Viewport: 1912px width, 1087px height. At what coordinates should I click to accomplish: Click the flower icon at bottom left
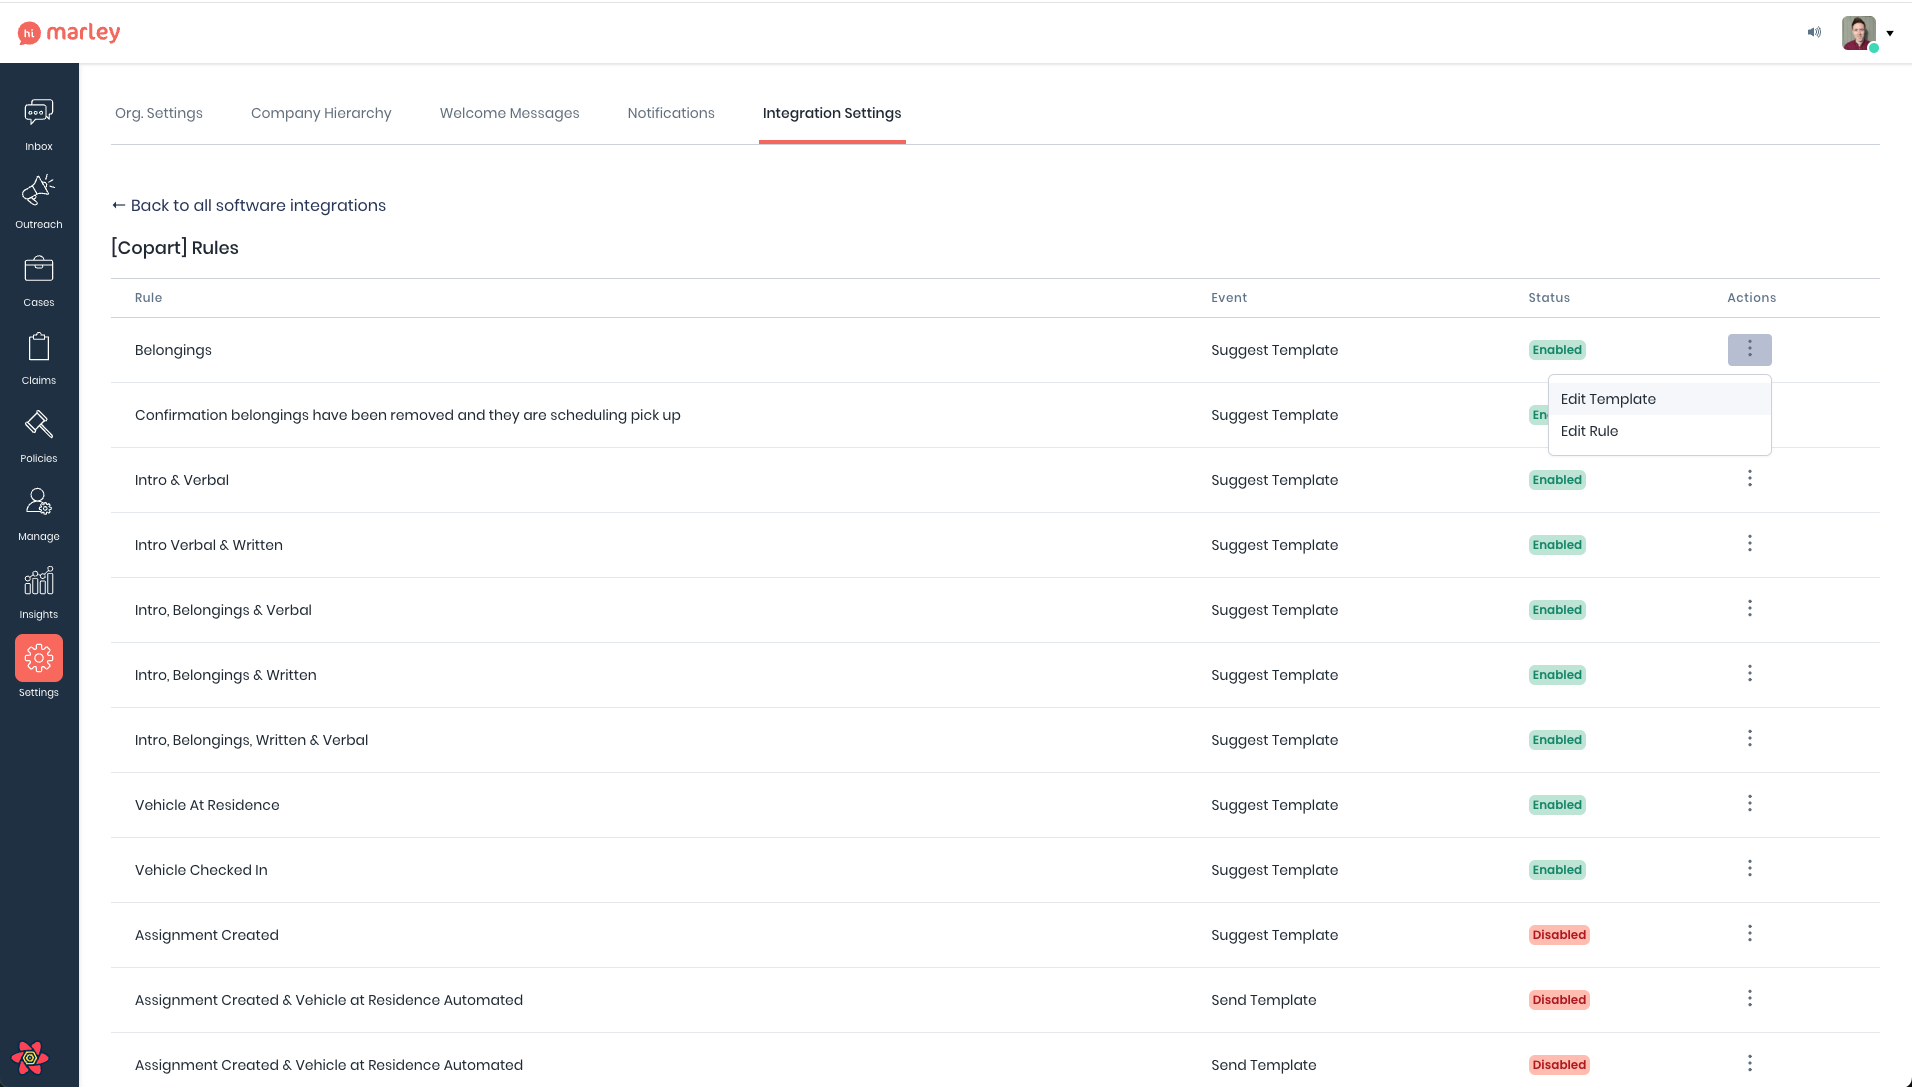(x=30, y=1058)
